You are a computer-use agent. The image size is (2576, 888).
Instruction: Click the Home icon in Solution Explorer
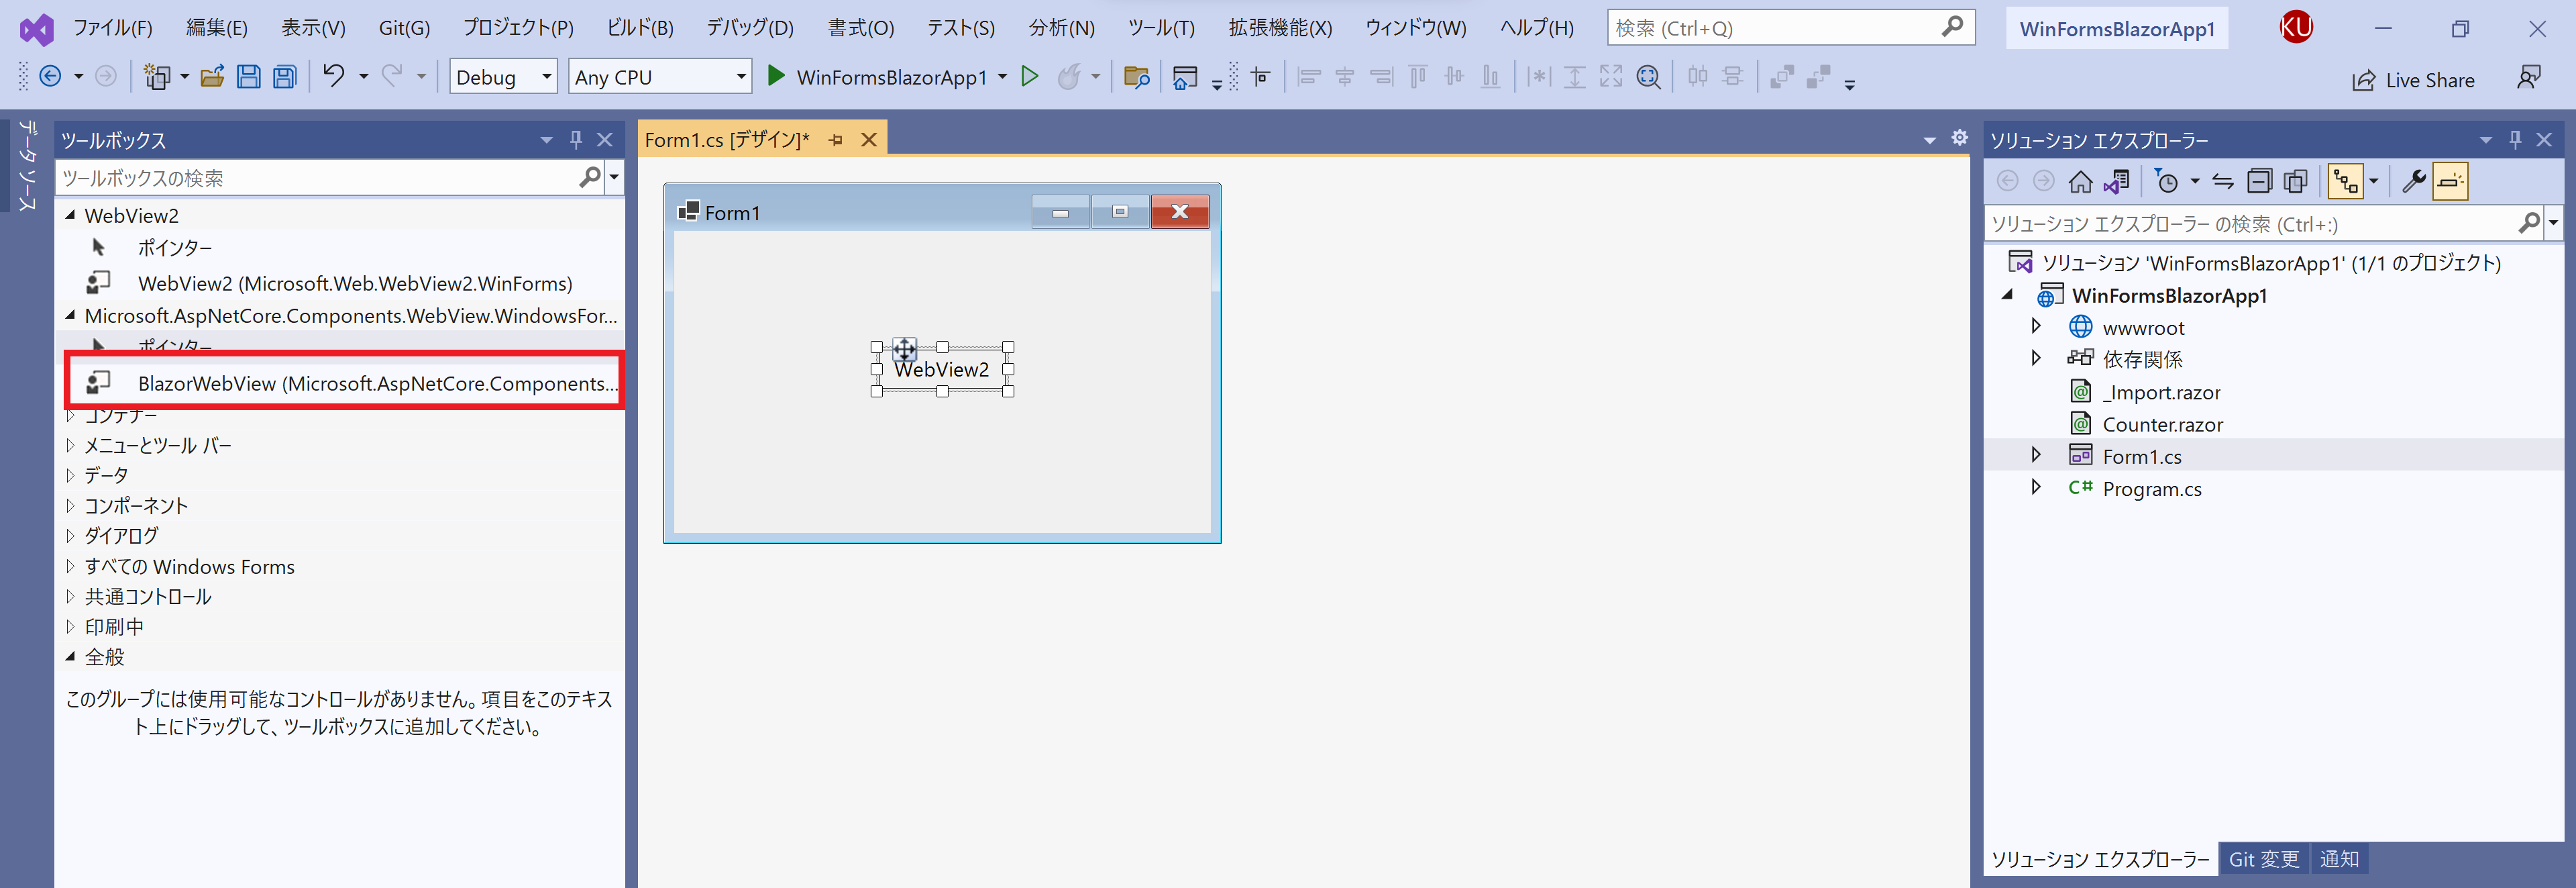point(2080,181)
